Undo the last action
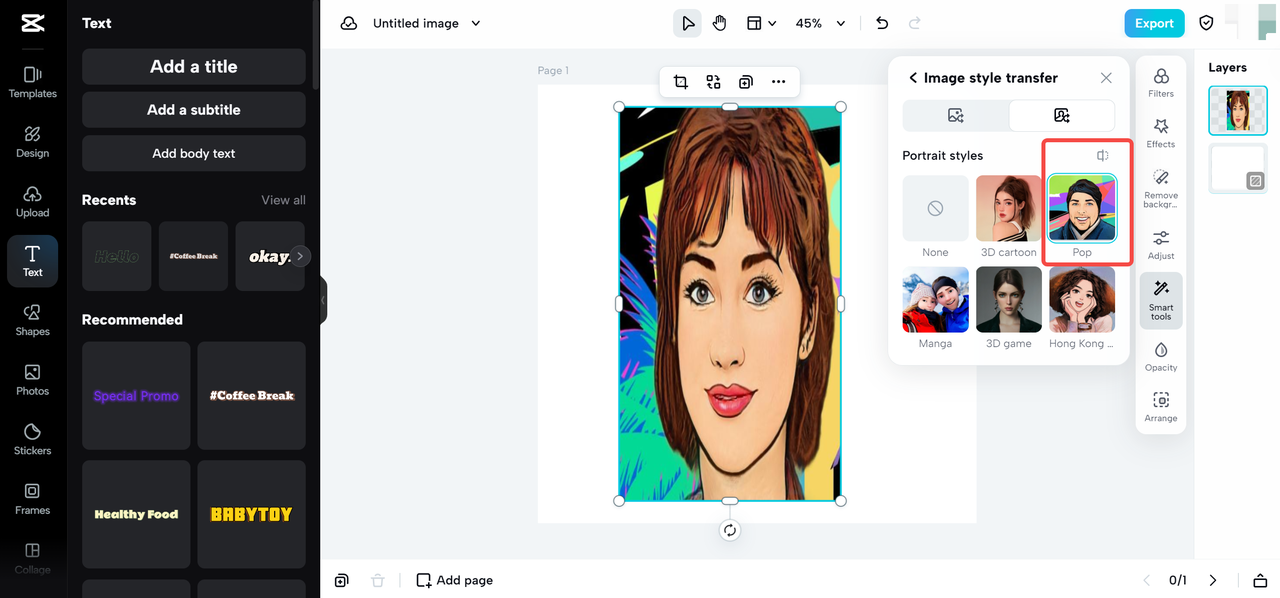The image size is (1280, 598). [x=881, y=23]
